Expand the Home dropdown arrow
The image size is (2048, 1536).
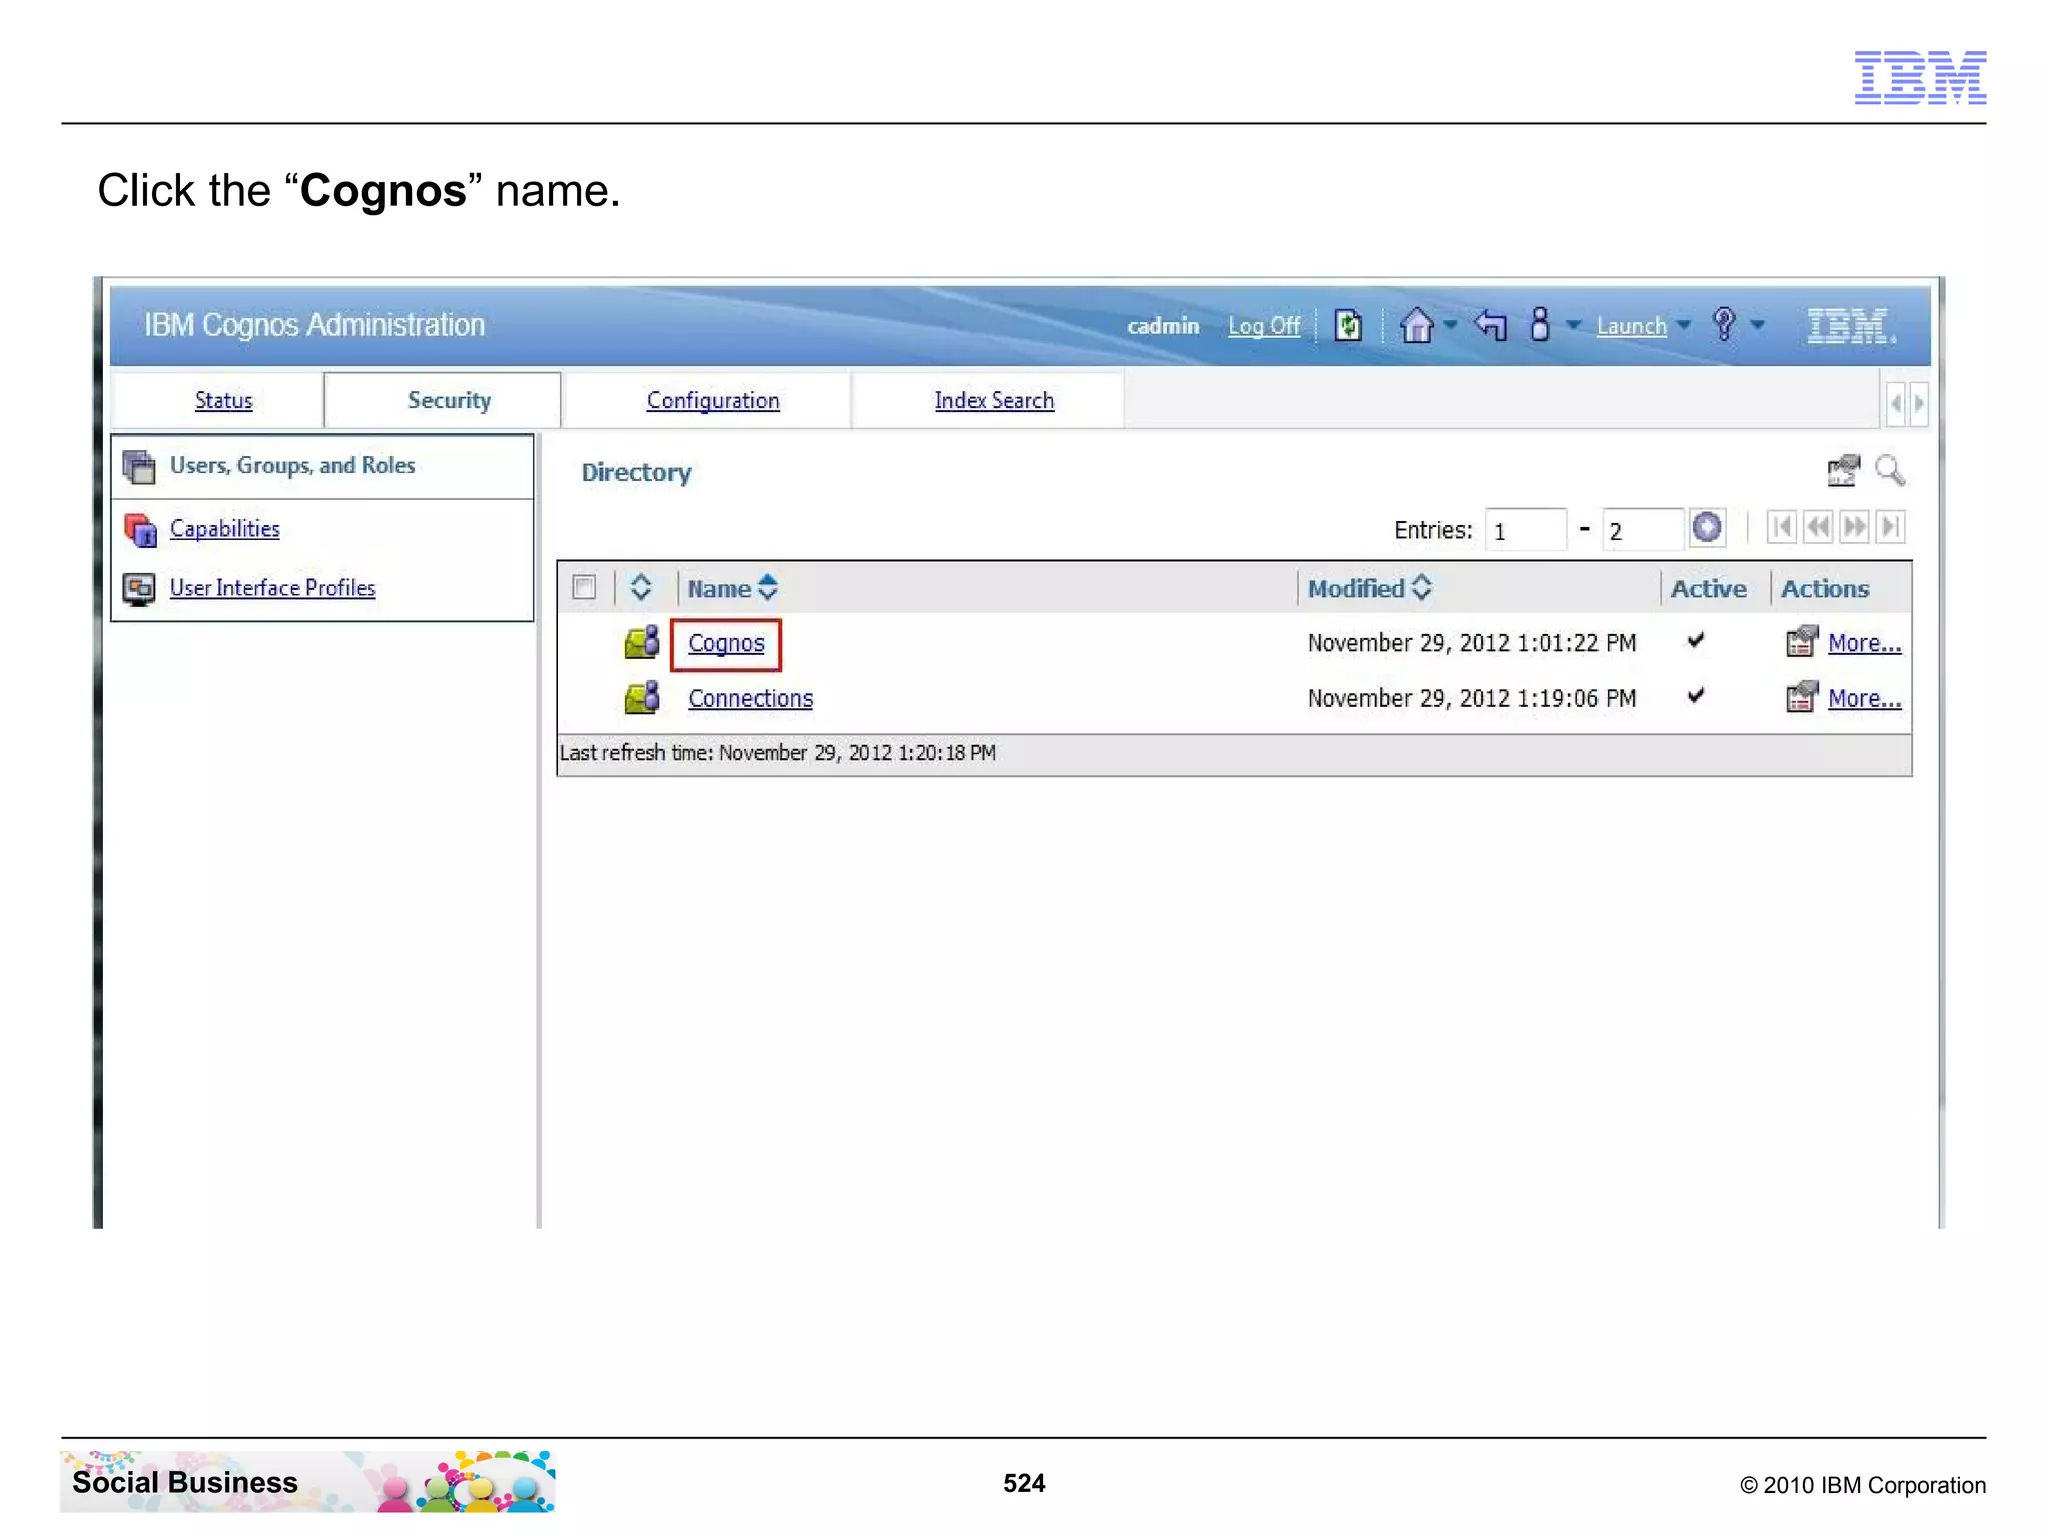1450,324
